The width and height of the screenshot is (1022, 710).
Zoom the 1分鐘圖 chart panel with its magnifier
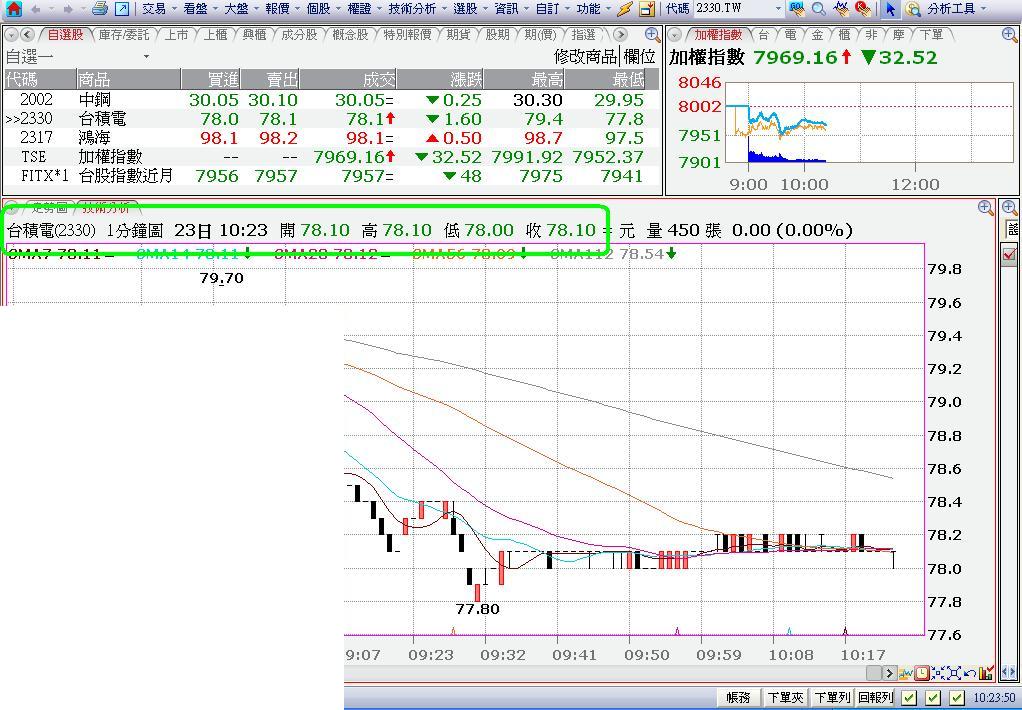tap(986, 209)
